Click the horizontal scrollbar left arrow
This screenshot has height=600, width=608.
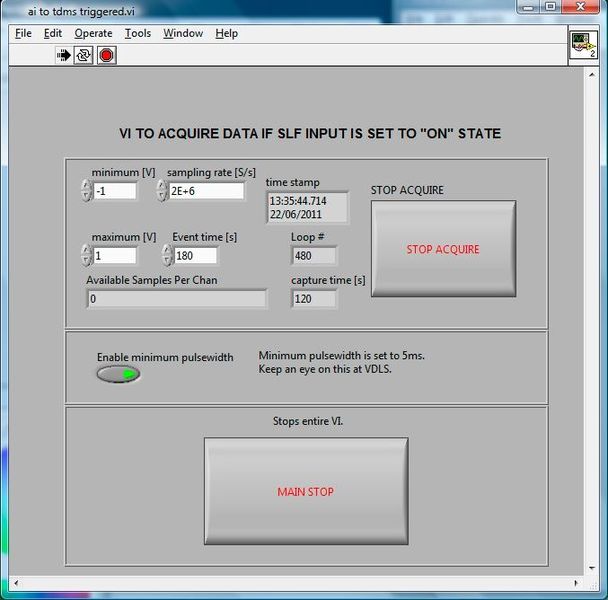(16, 583)
